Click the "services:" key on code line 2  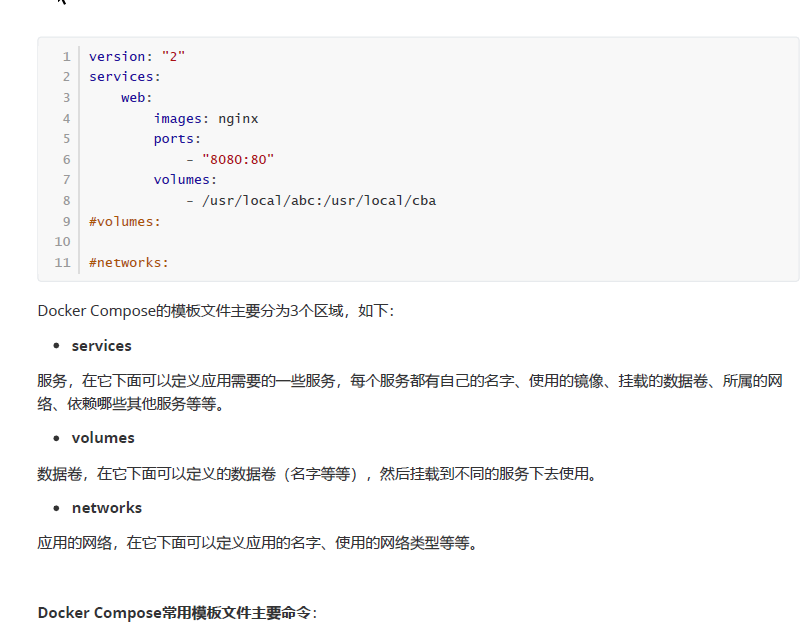click(x=124, y=76)
